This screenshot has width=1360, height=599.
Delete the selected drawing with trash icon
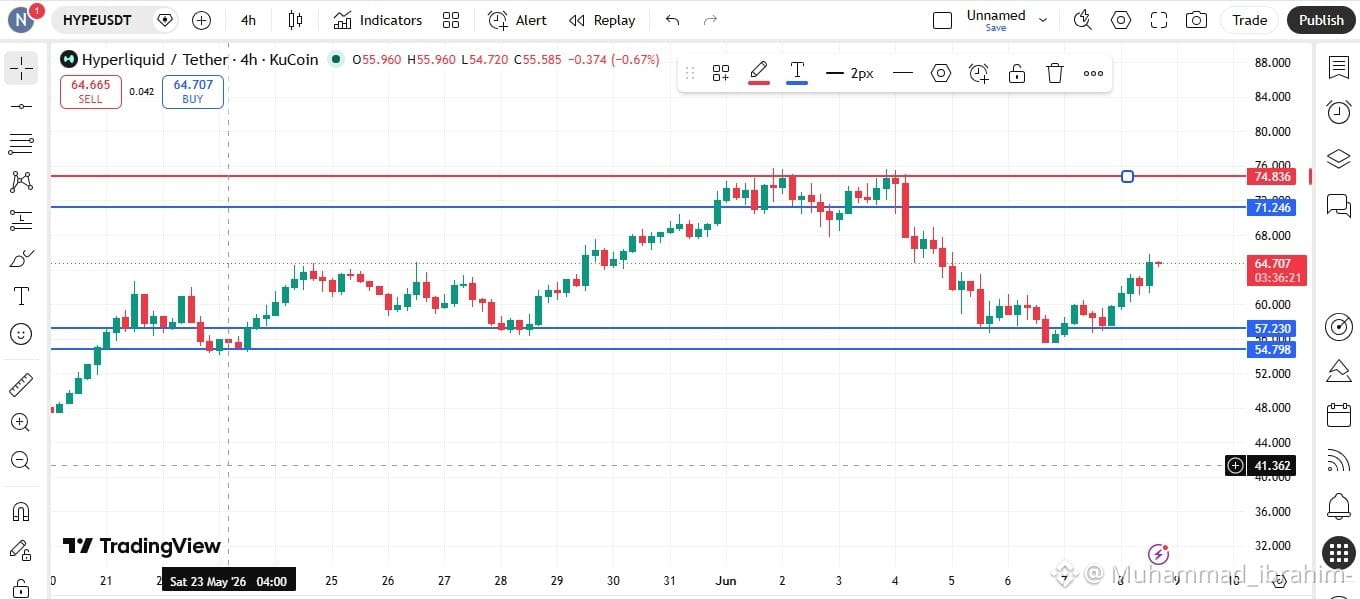[x=1055, y=73]
